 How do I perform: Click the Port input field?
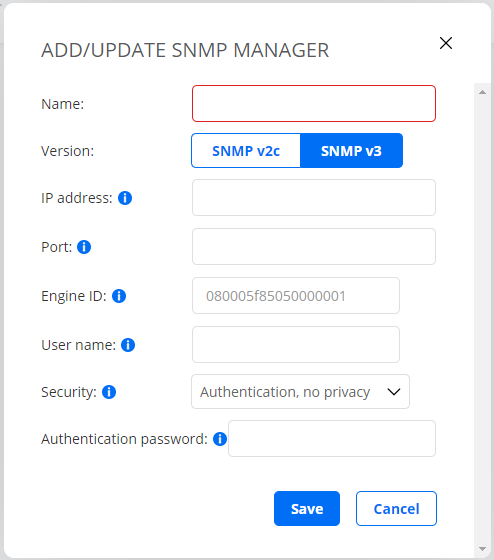tap(314, 246)
